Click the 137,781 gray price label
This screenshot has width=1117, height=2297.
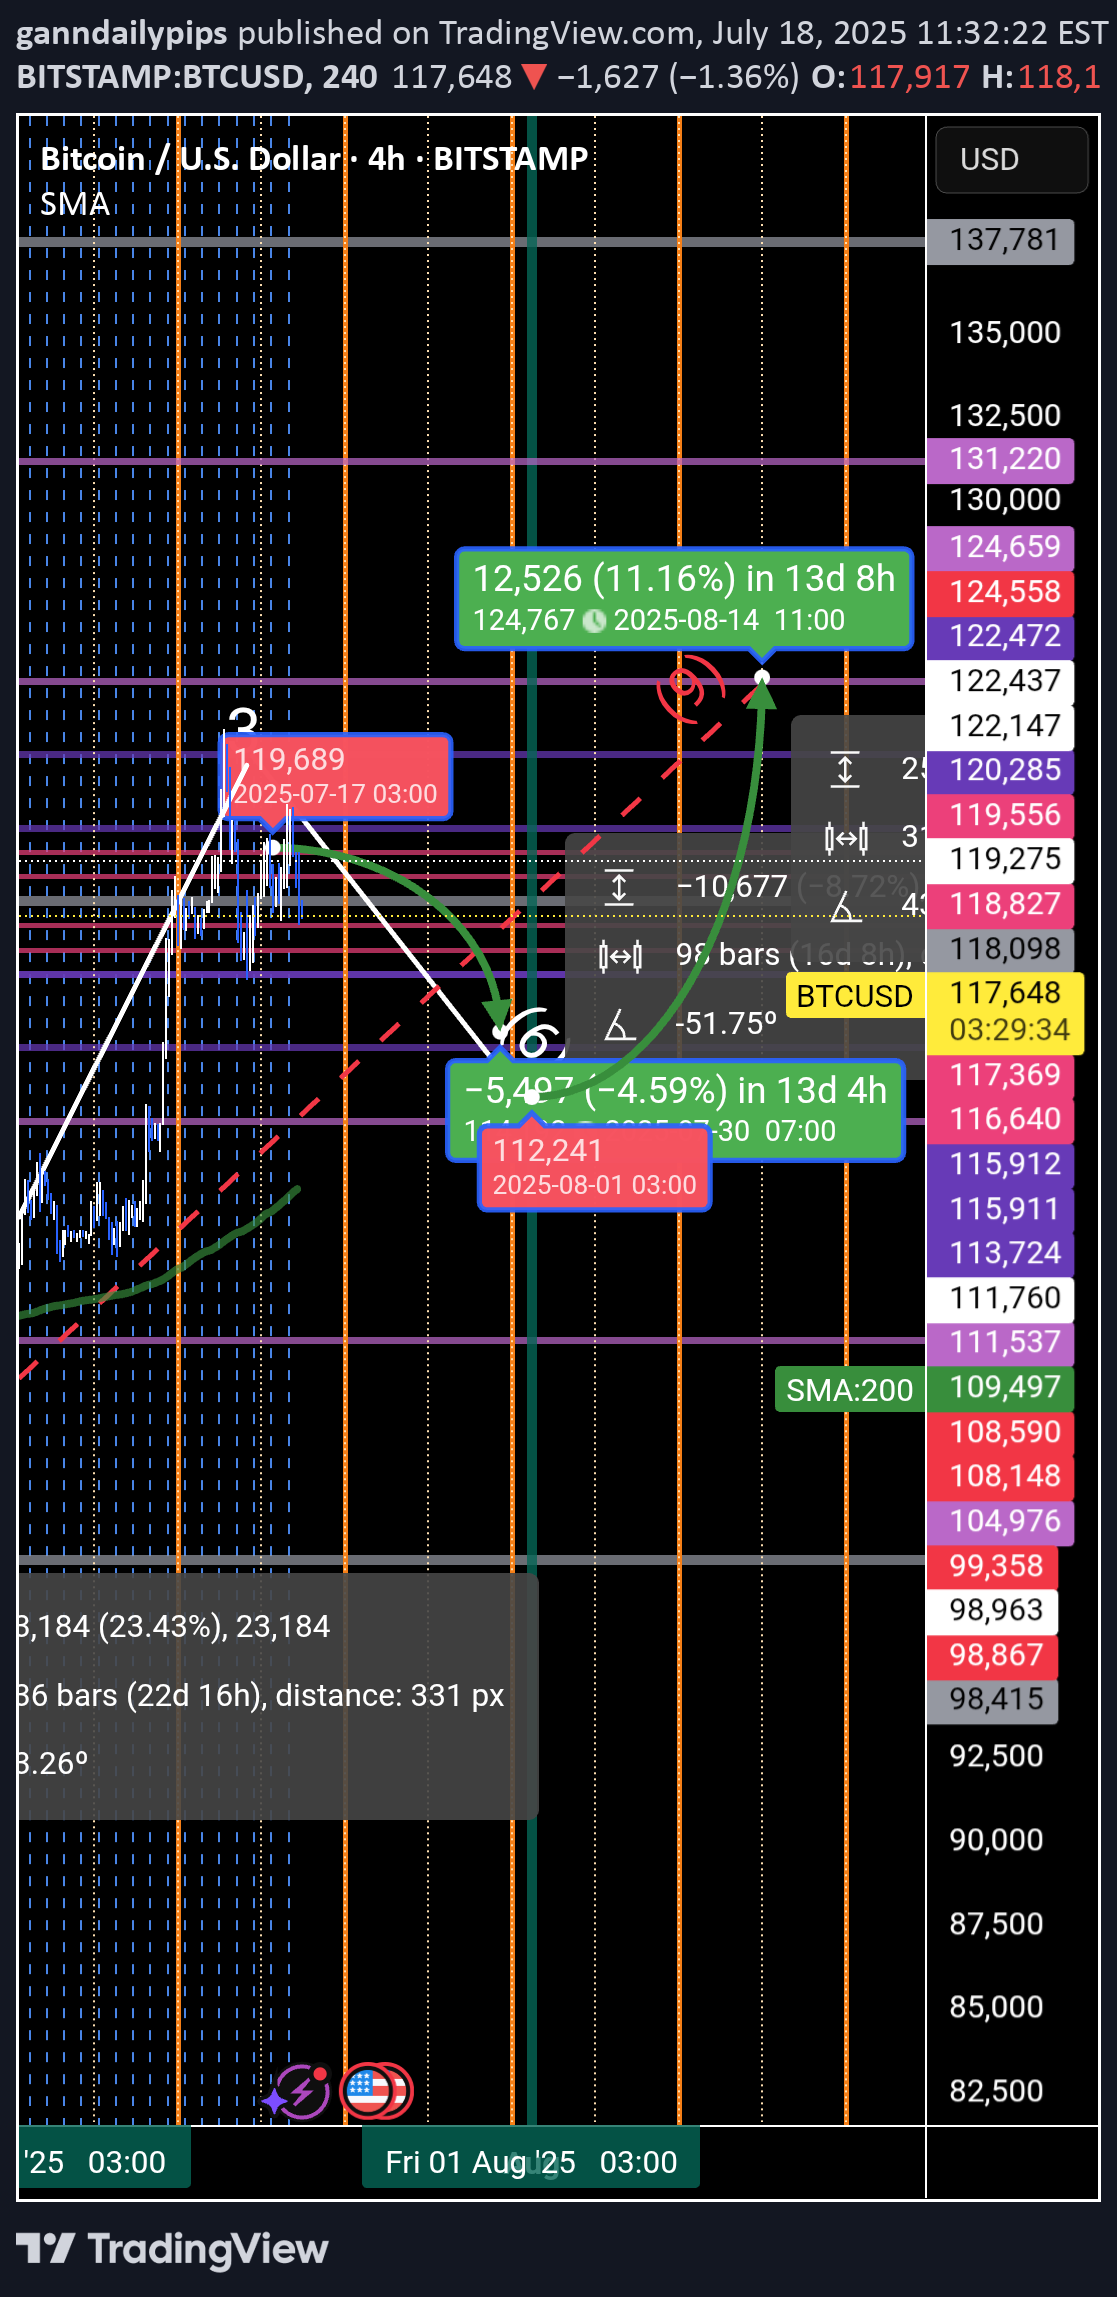click(x=1000, y=241)
